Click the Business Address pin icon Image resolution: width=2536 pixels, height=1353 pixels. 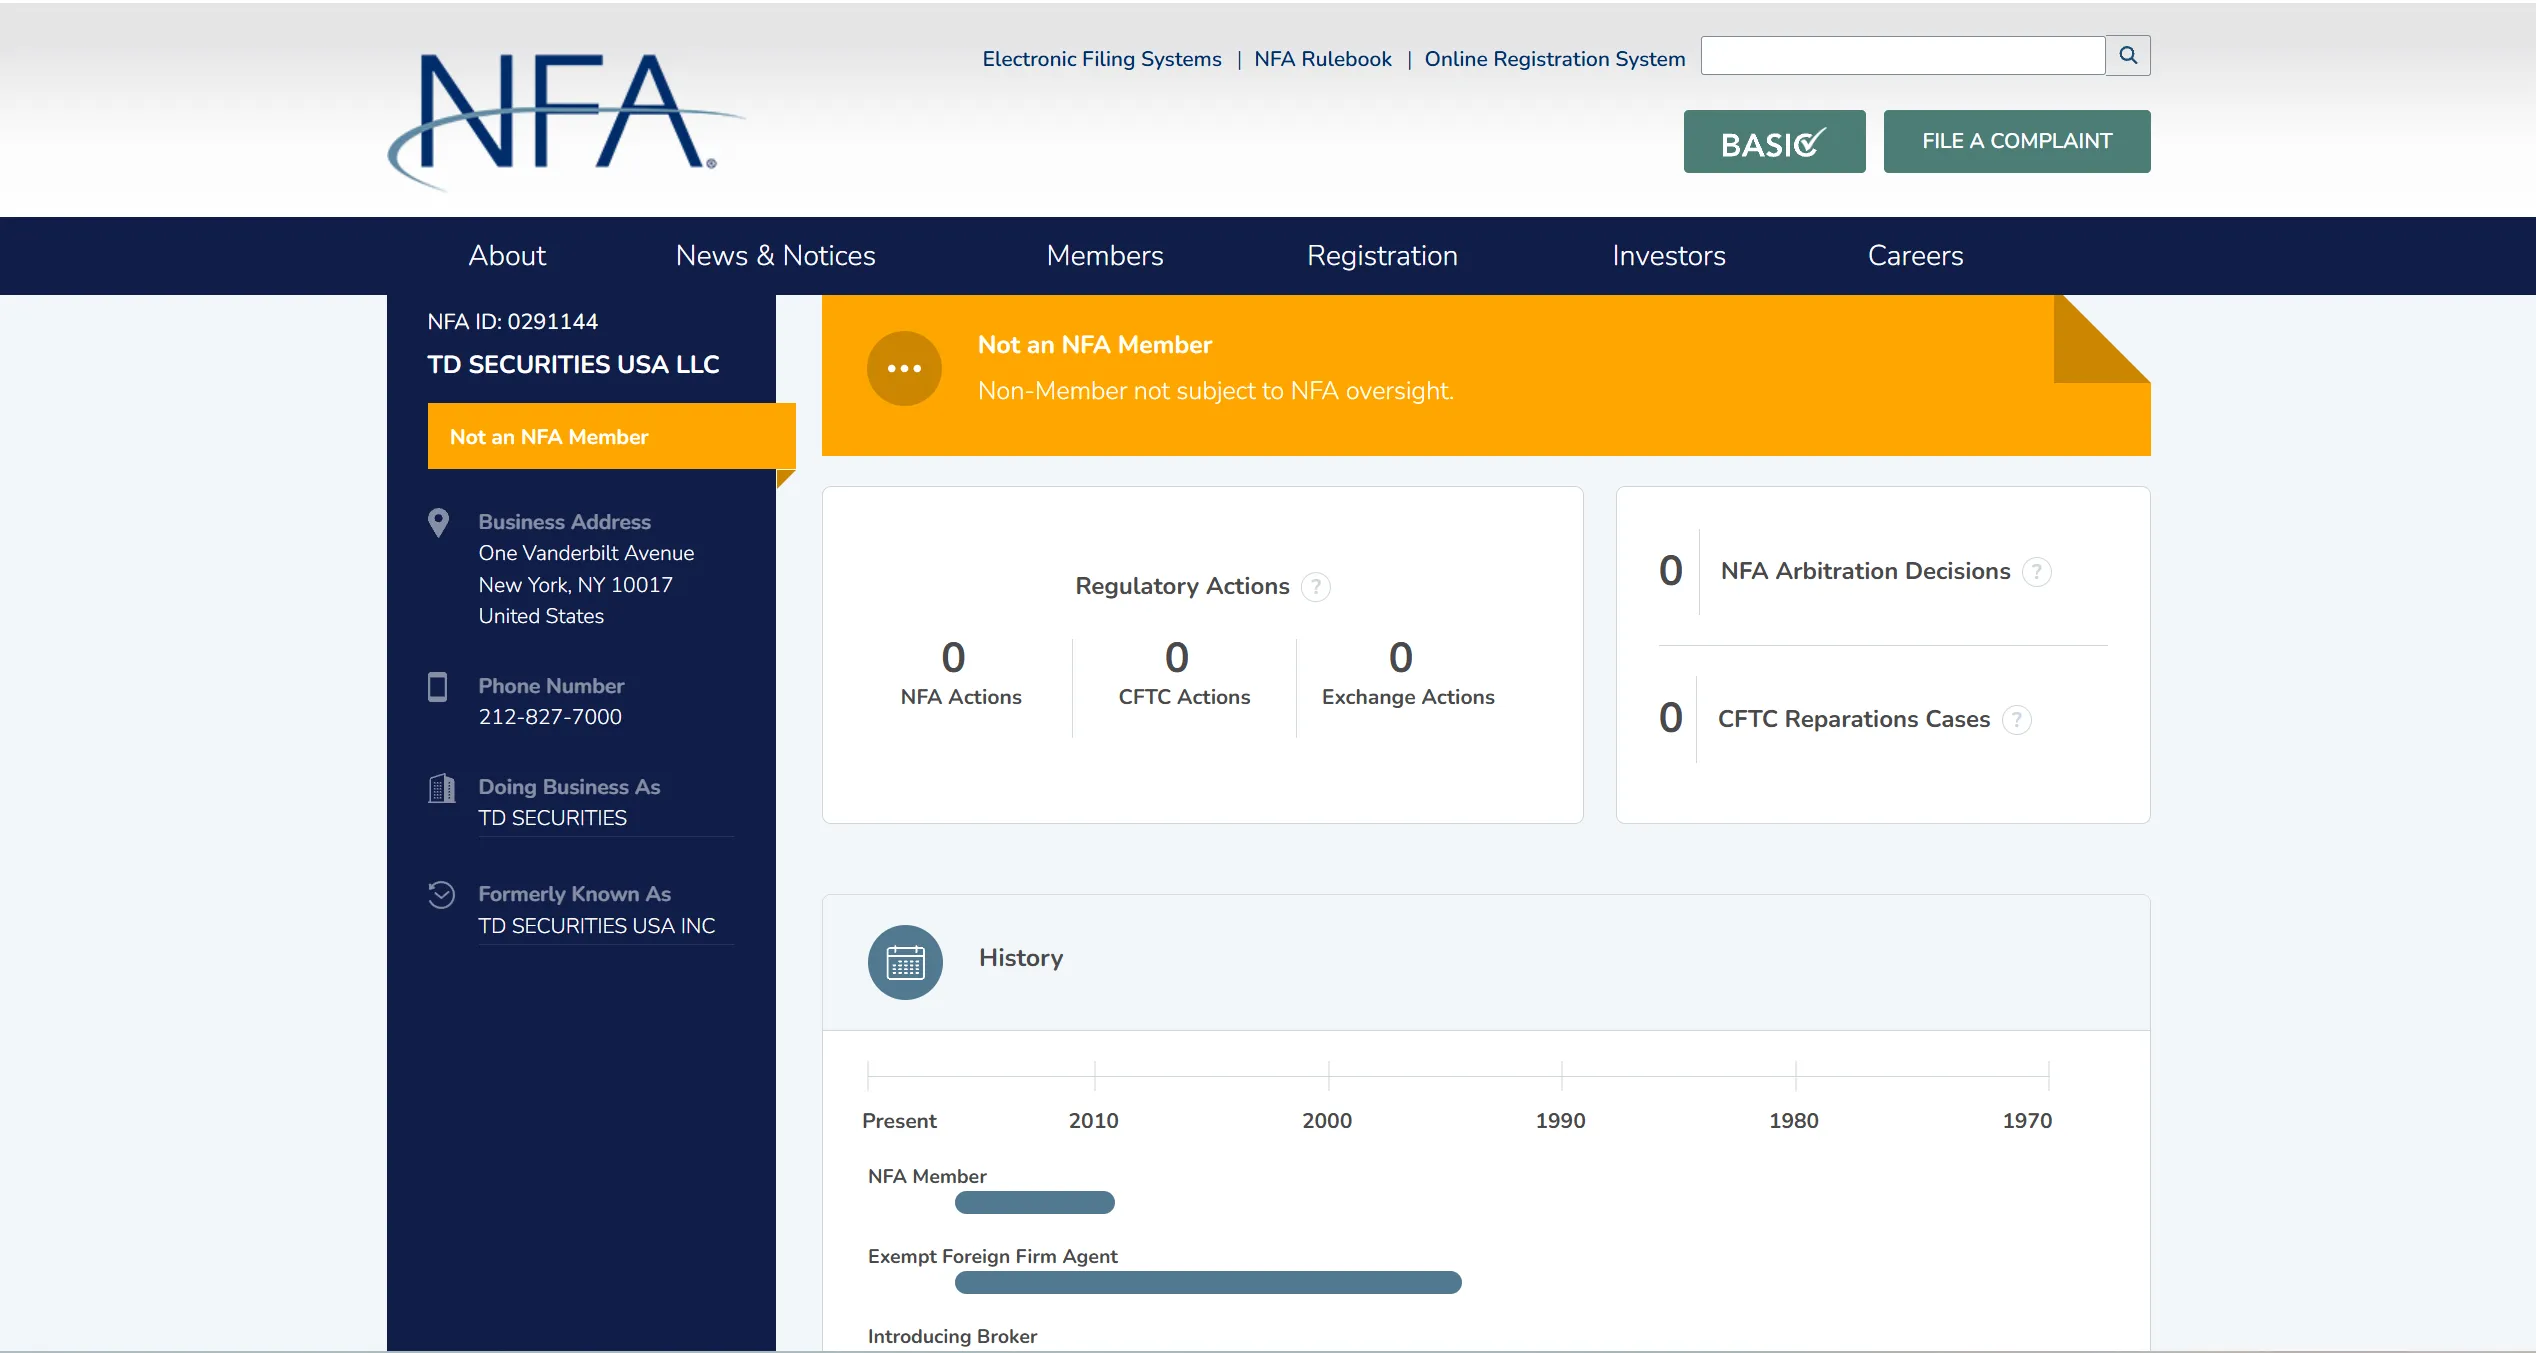[x=438, y=523]
